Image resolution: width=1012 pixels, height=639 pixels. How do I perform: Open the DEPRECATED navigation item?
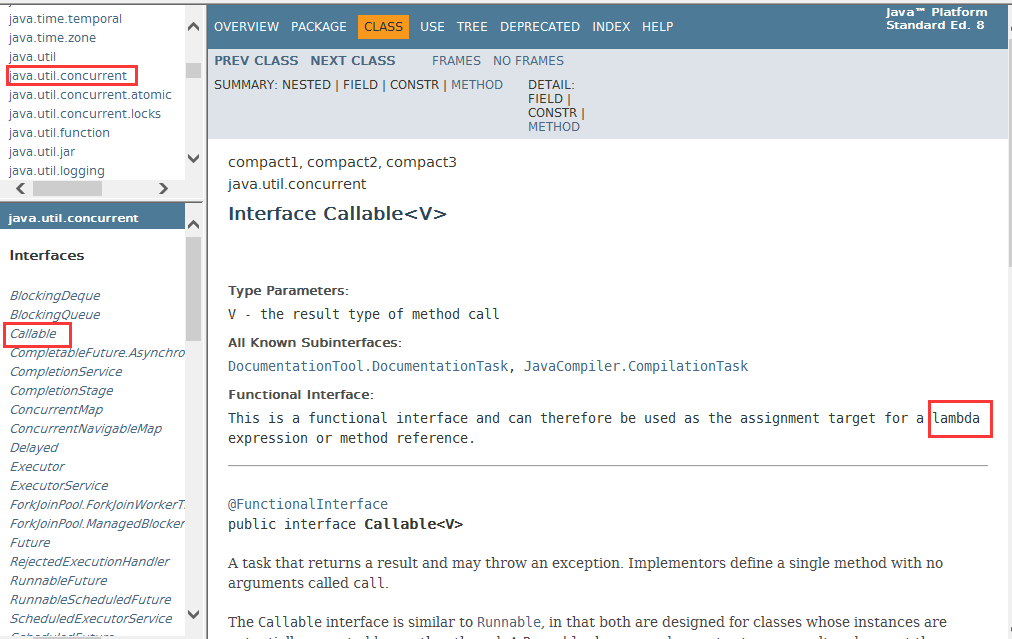540,26
